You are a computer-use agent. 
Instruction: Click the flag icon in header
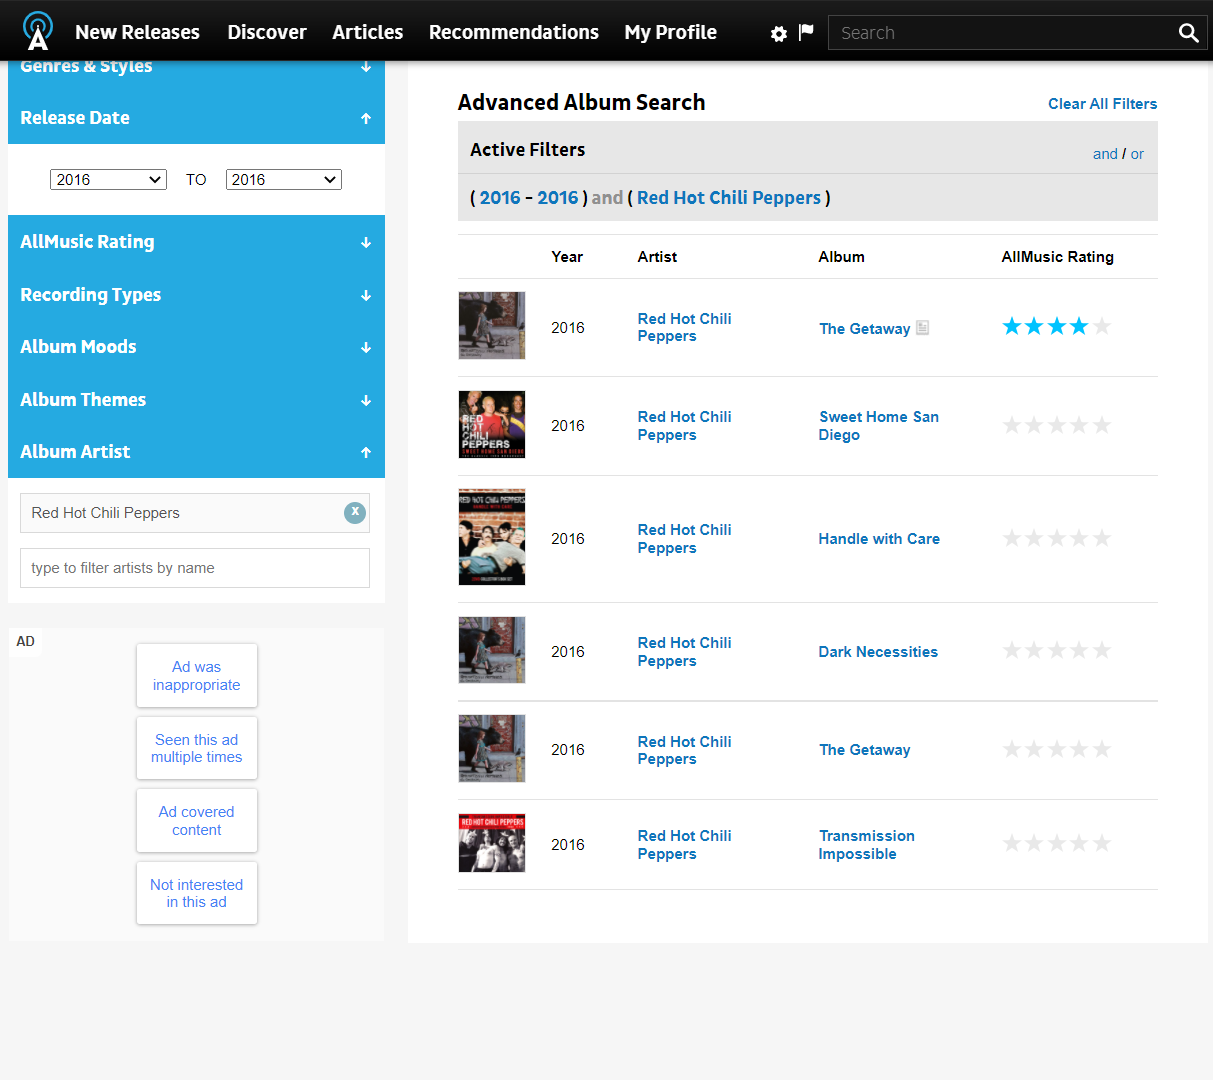tap(806, 32)
